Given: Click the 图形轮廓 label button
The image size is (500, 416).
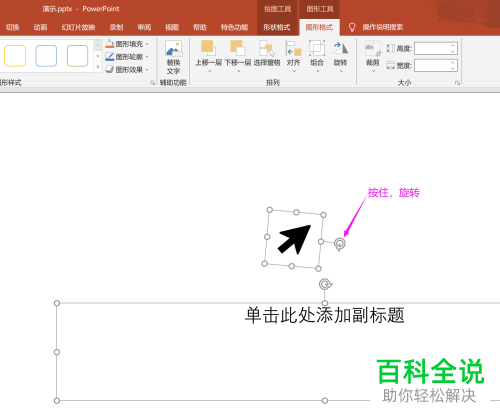Looking at the screenshot, I should 129,57.
